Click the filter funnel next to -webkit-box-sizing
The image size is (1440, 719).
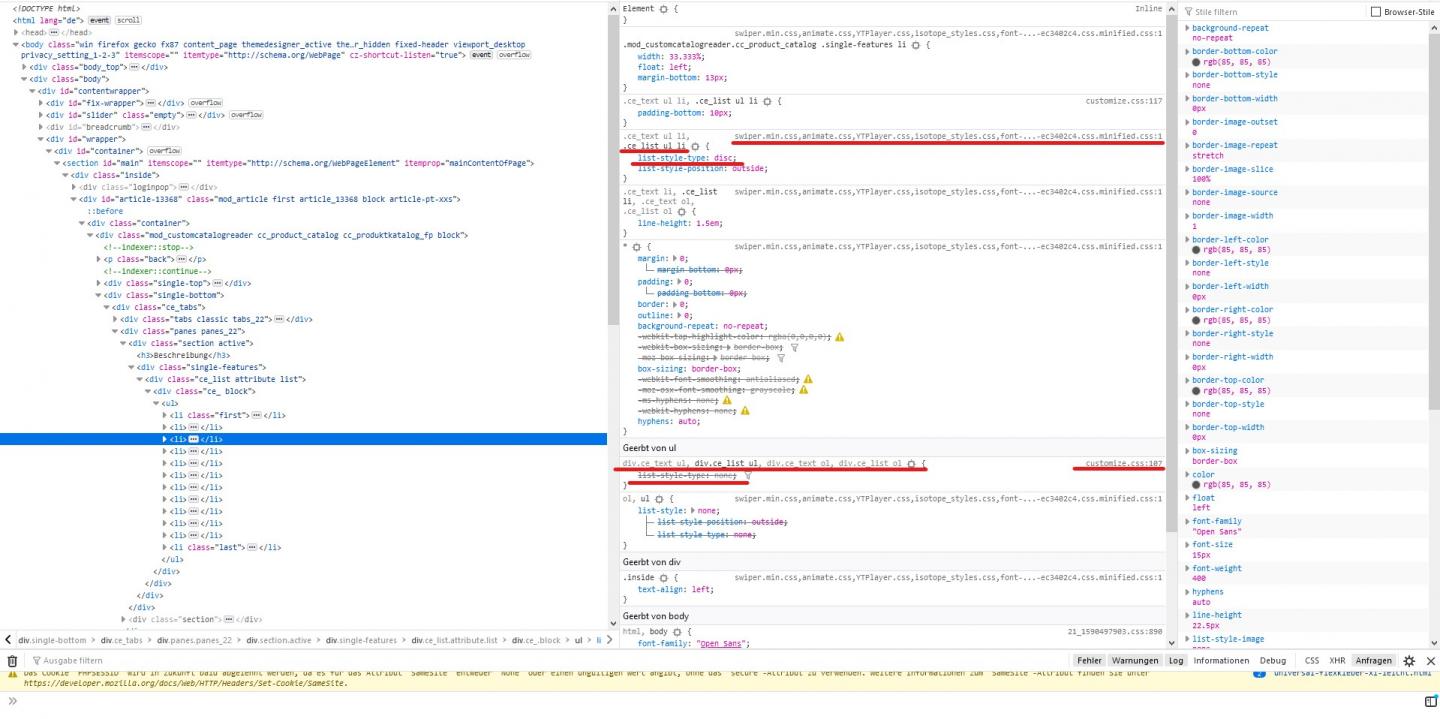(x=795, y=347)
